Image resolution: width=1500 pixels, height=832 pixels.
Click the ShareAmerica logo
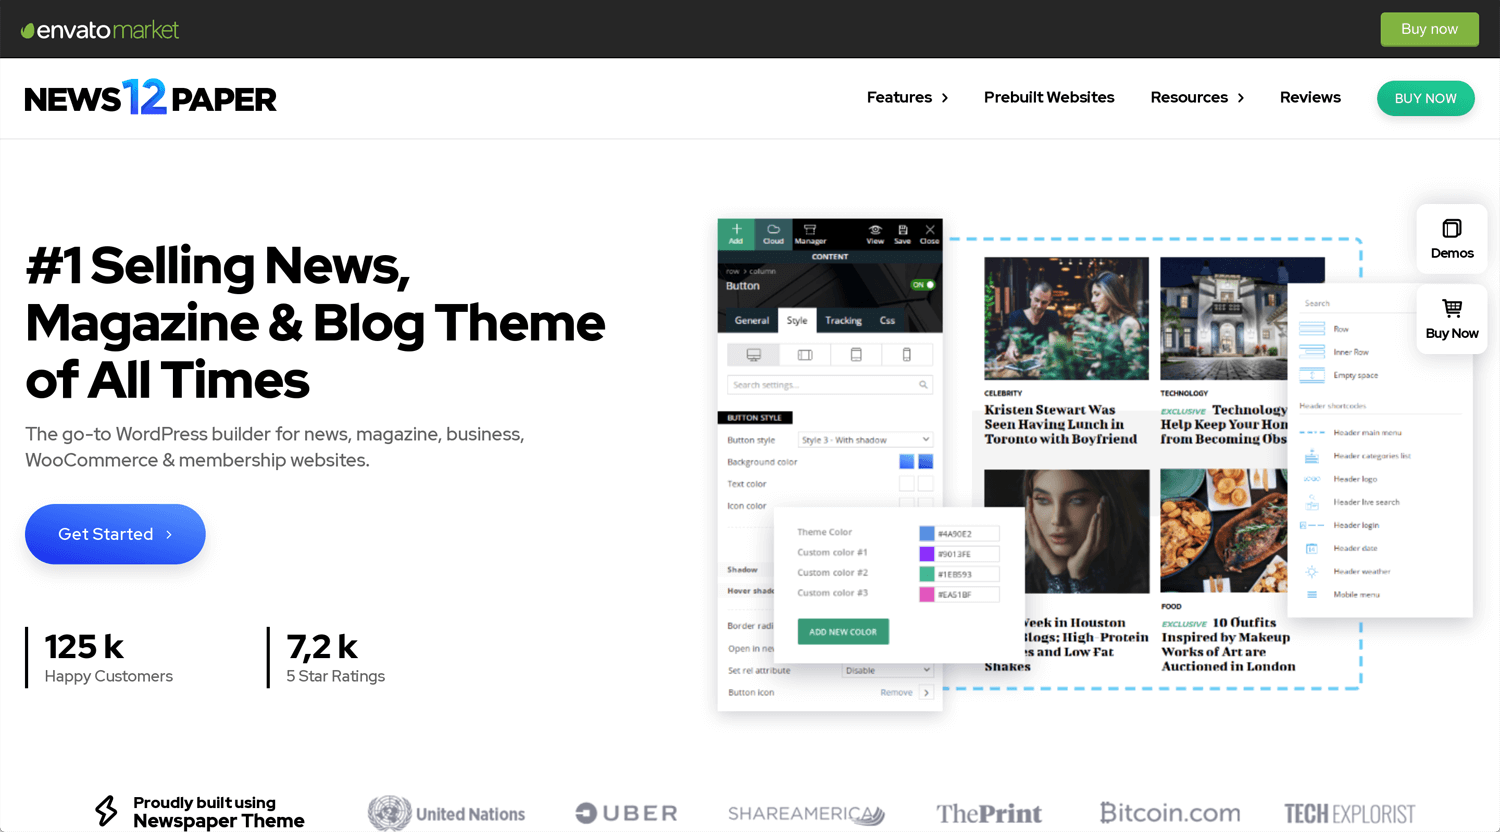click(x=806, y=814)
